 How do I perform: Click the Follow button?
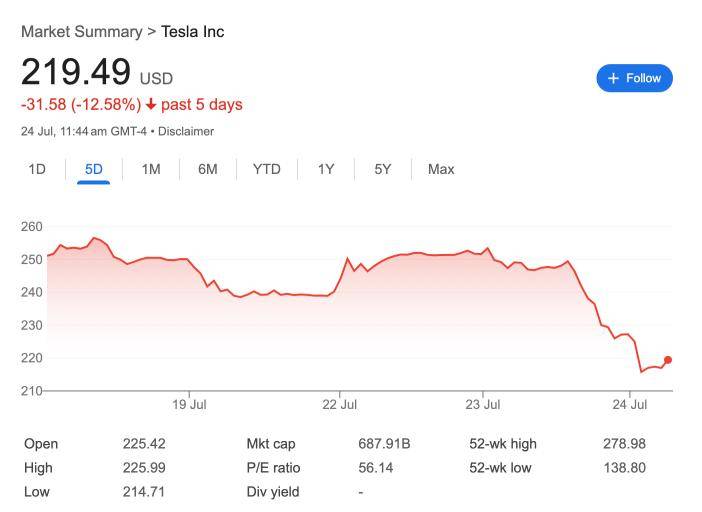634,78
